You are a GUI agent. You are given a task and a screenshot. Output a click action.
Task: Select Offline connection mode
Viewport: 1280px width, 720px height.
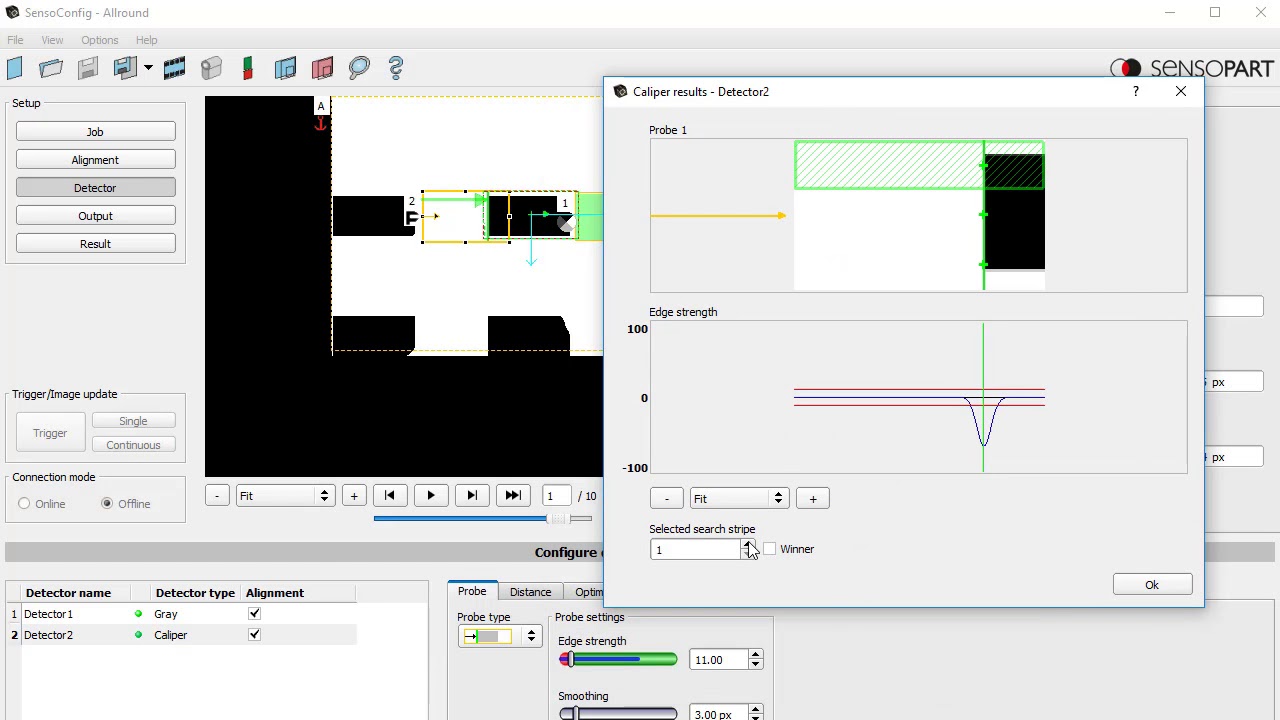(107, 504)
